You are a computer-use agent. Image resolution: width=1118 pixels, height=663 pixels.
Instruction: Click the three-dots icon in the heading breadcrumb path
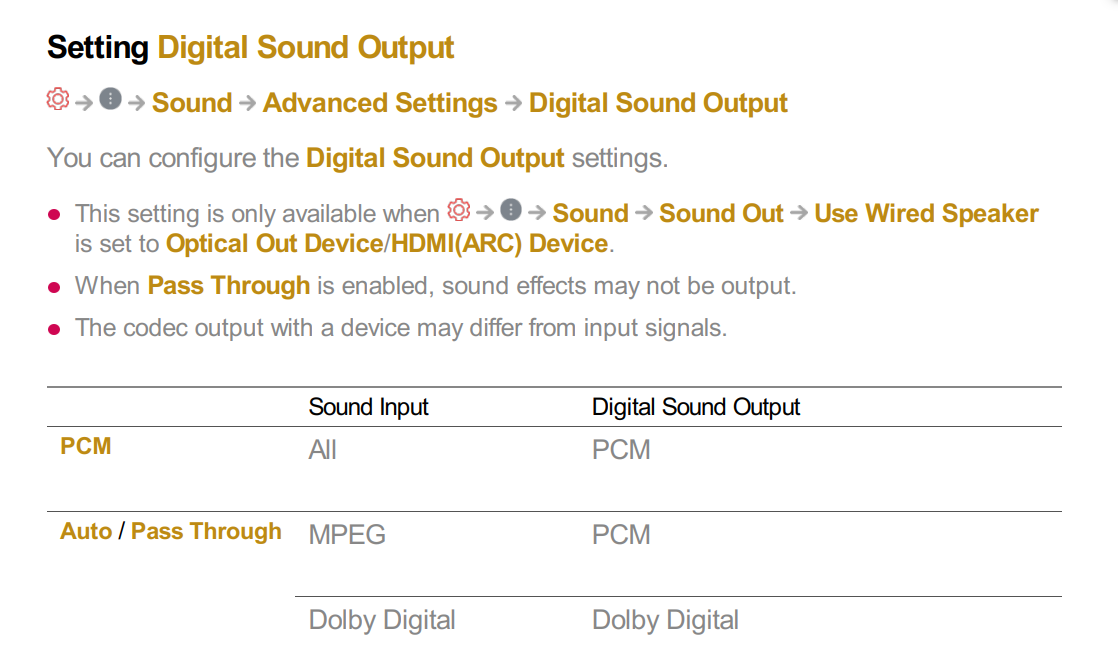point(110,100)
